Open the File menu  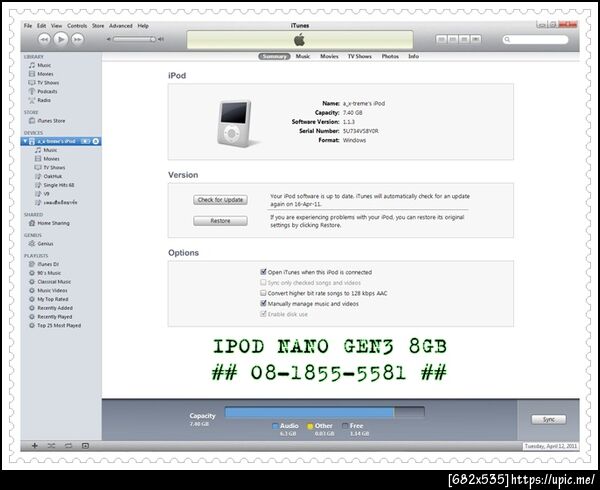28,26
